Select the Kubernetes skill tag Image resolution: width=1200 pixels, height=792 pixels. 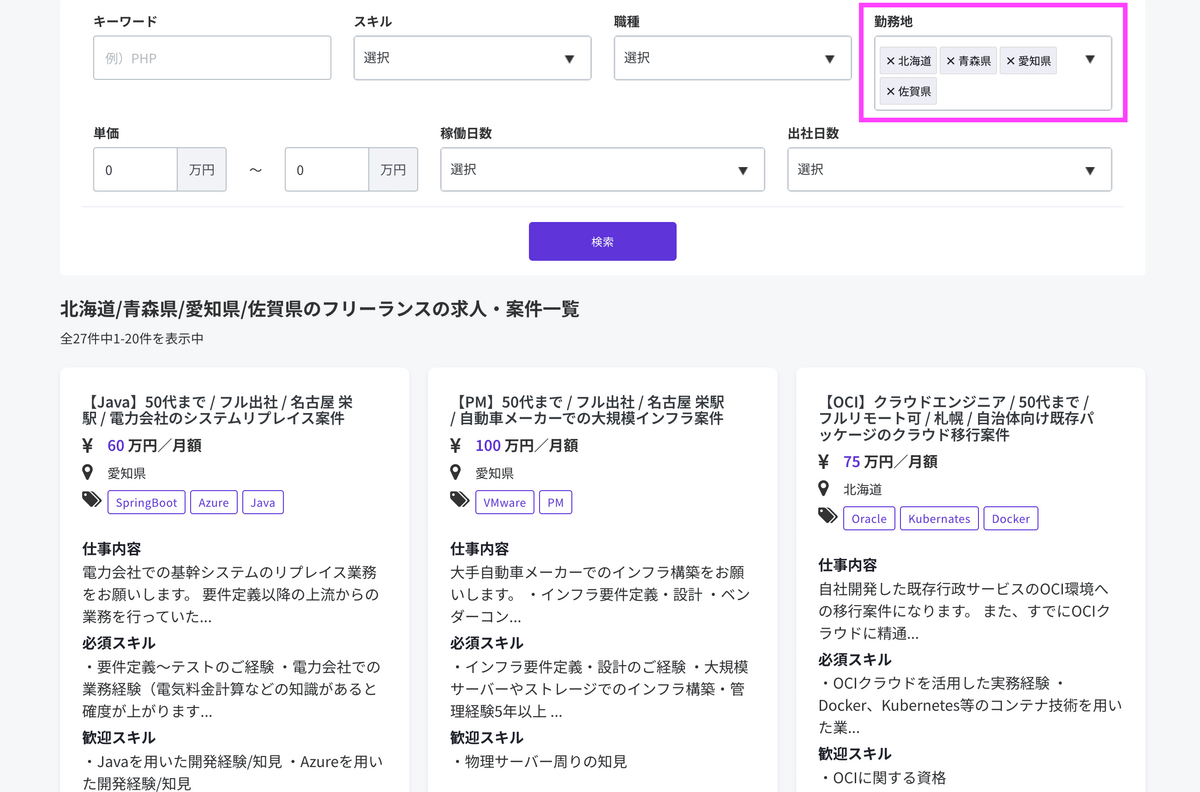click(939, 519)
